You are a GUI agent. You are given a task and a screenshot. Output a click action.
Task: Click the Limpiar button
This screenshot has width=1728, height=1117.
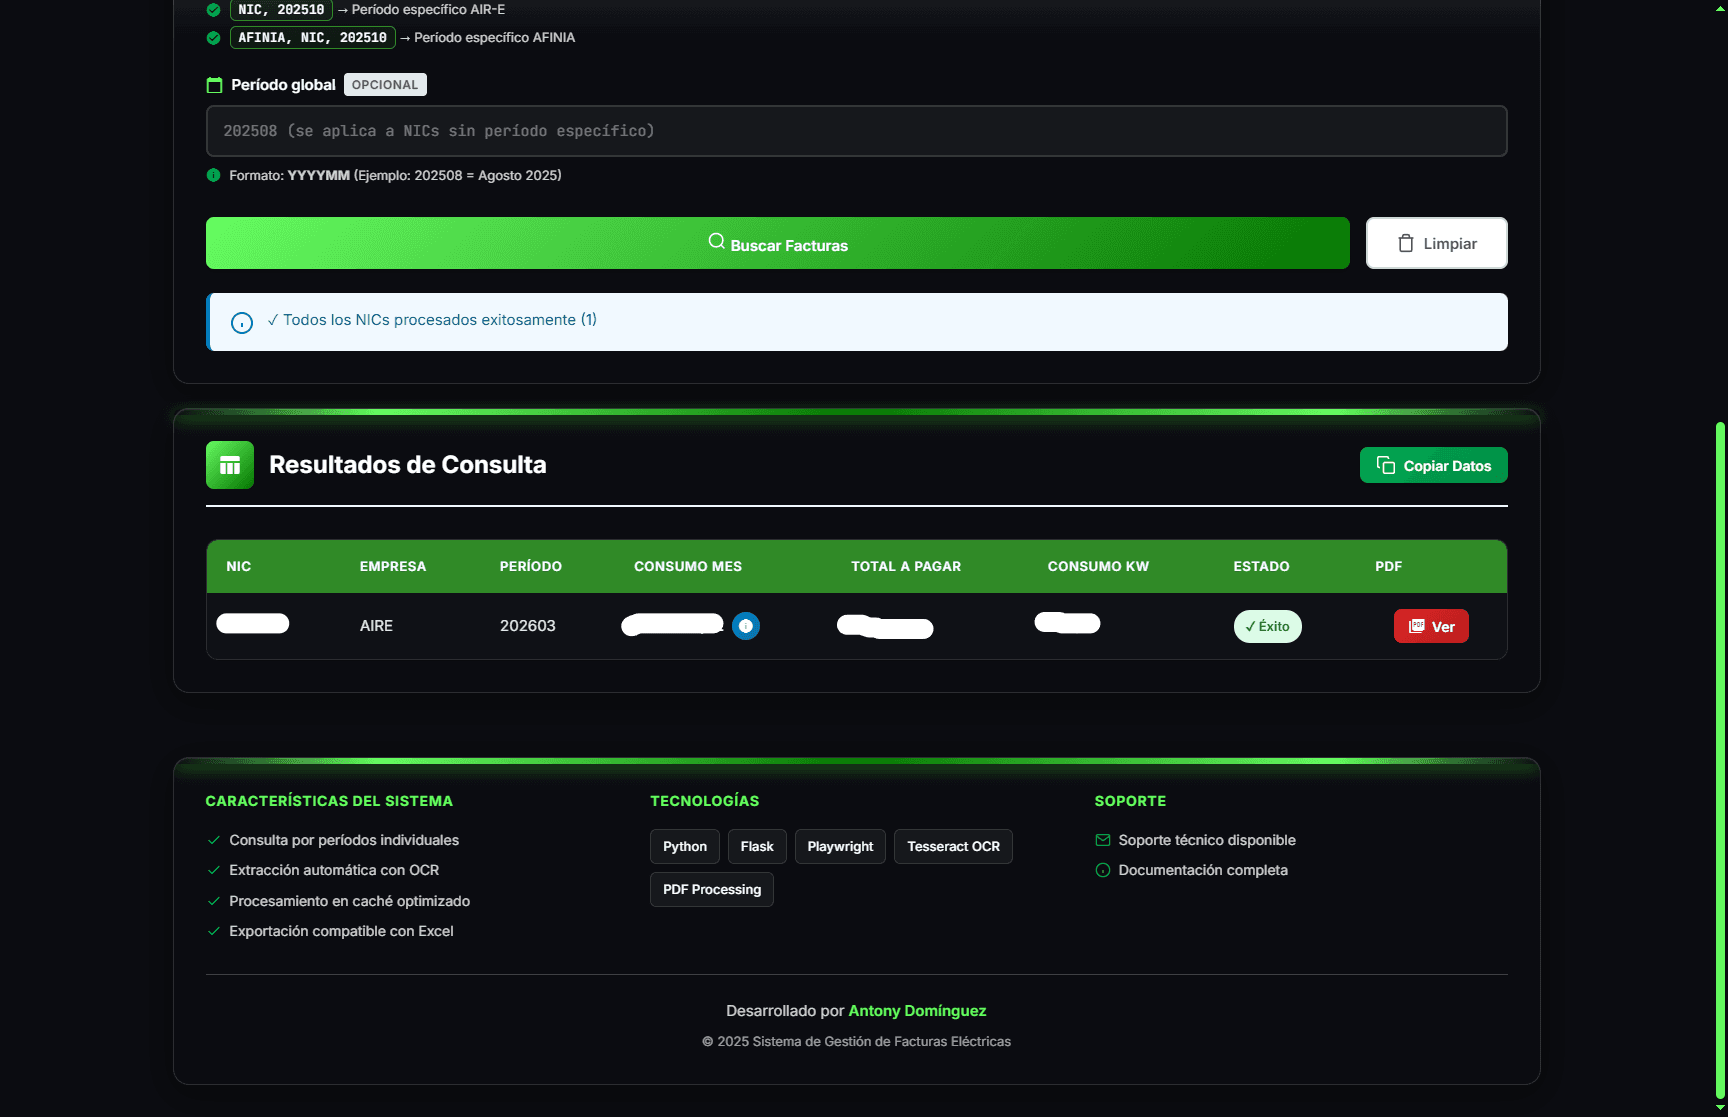click(1436, 243)
